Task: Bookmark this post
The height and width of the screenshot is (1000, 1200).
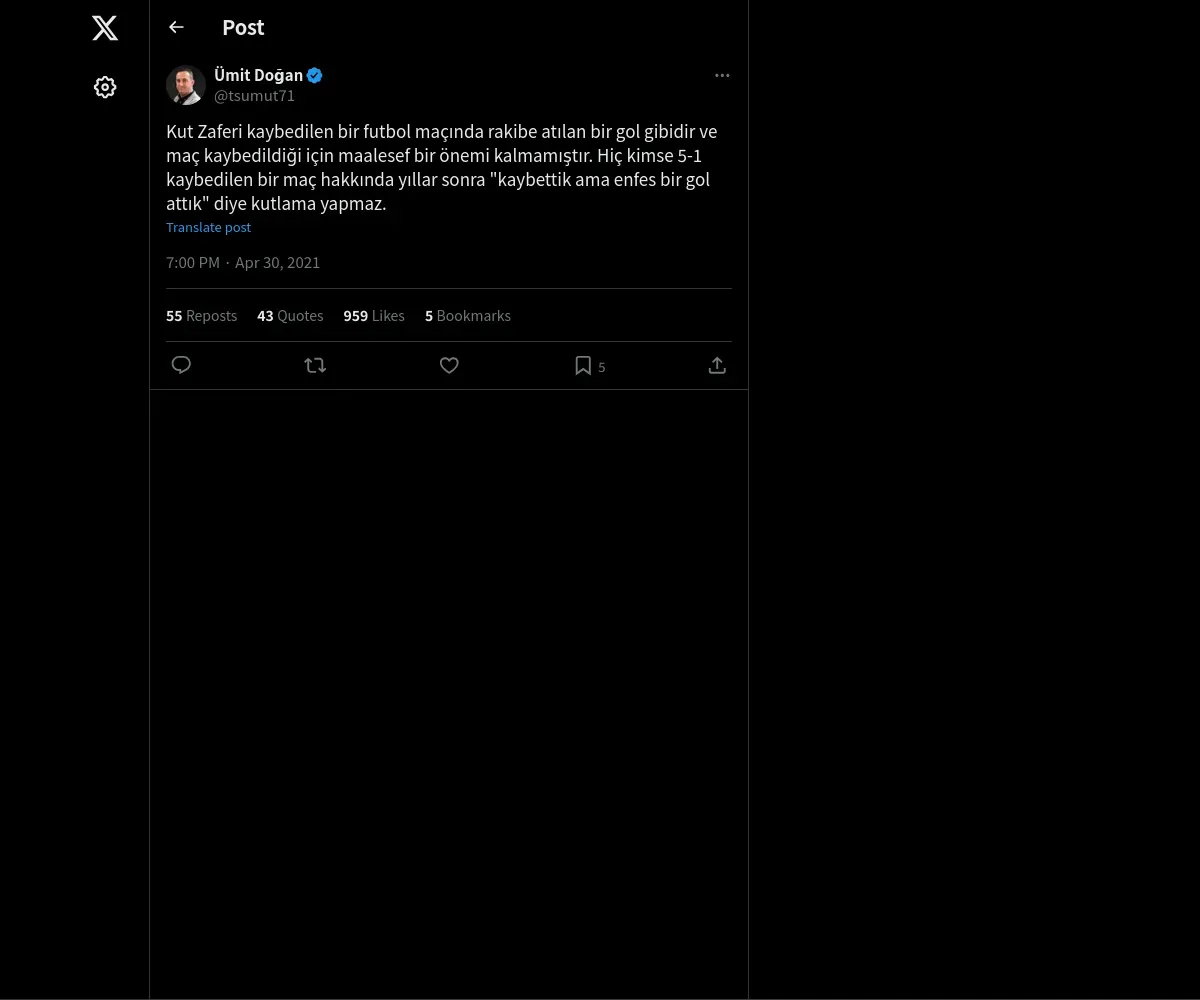Action: (x=583, y=365)
